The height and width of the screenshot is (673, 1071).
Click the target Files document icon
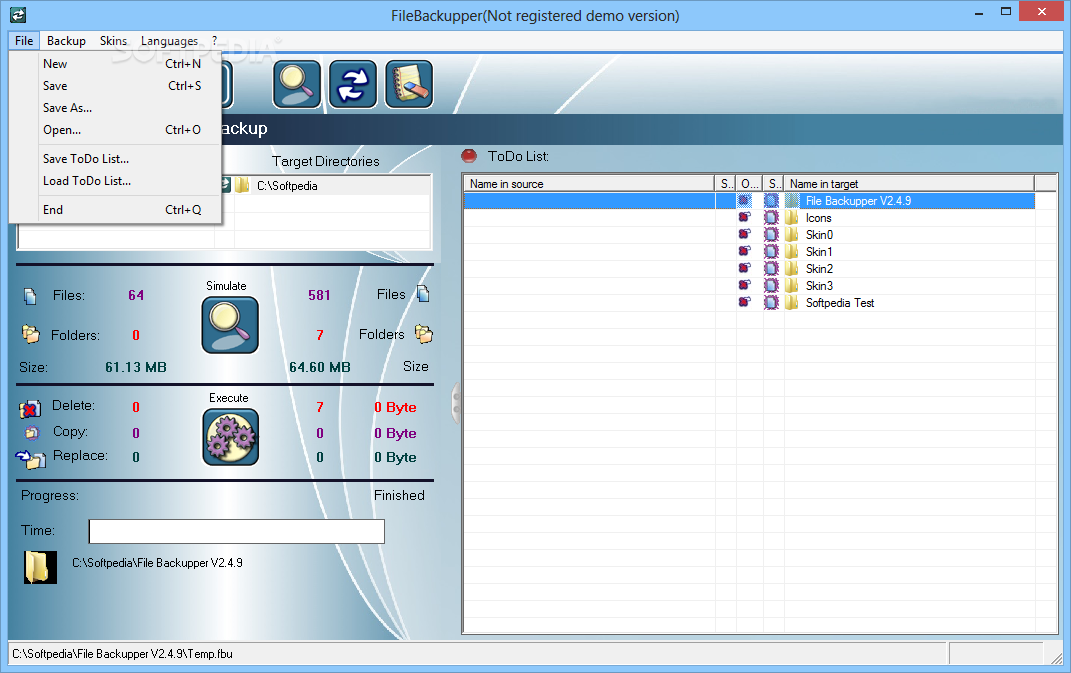tap(423, 294)
